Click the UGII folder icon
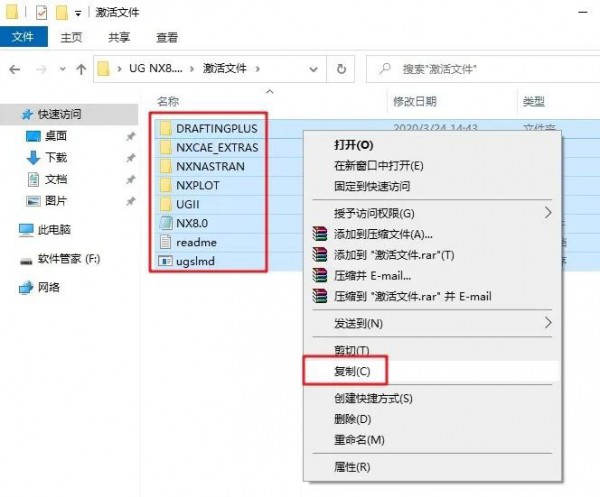The width and height of the screenshot is (600, 497). (x=165, y=204)
